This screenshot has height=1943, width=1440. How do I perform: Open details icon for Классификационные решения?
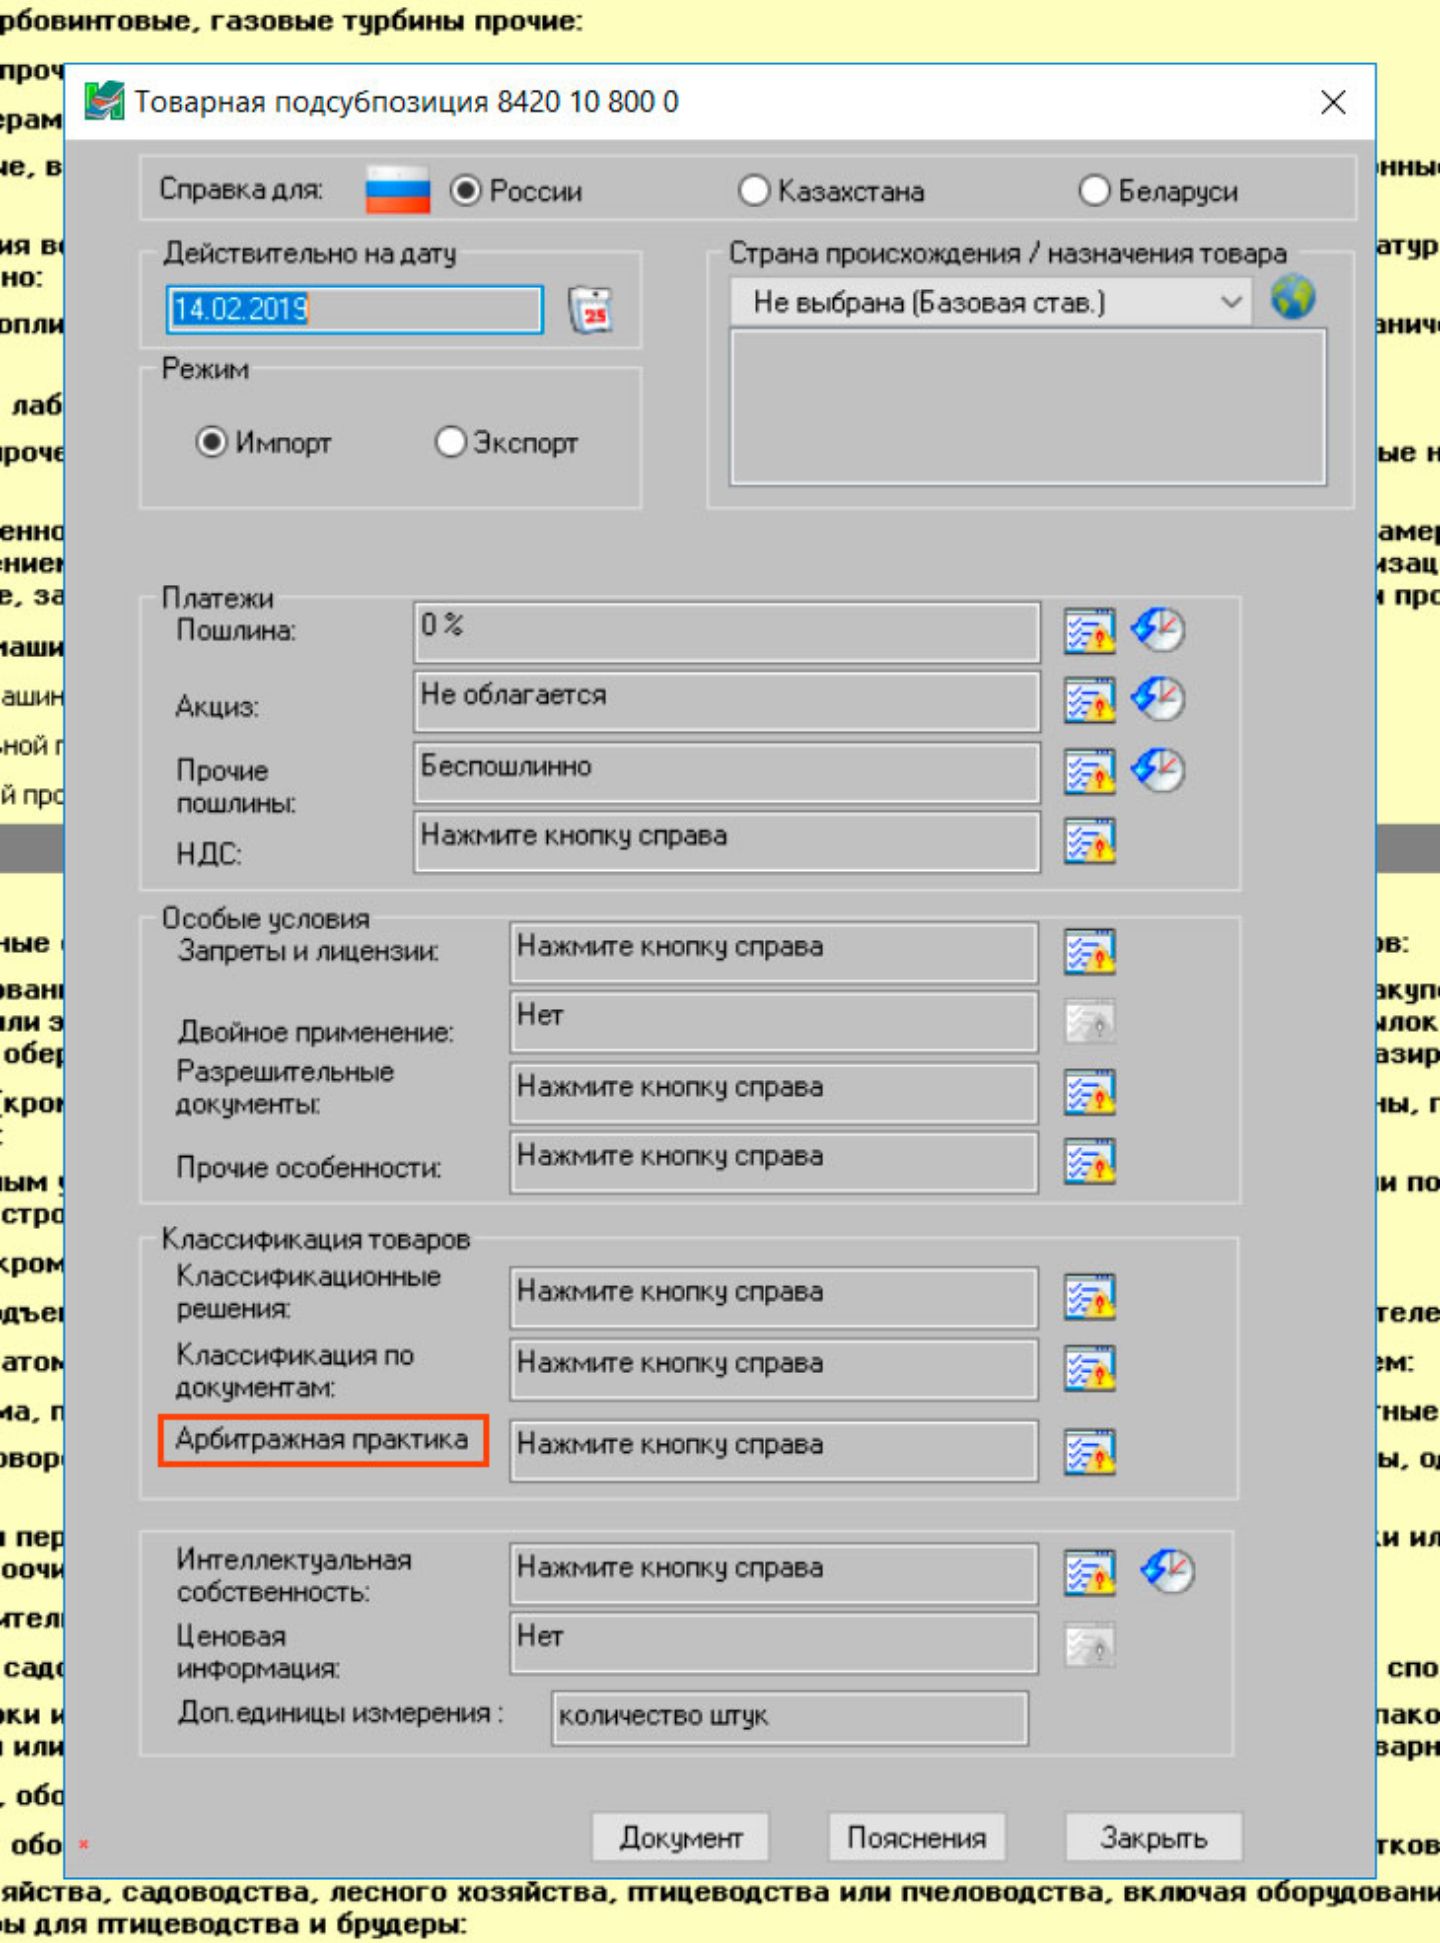1089,1297
